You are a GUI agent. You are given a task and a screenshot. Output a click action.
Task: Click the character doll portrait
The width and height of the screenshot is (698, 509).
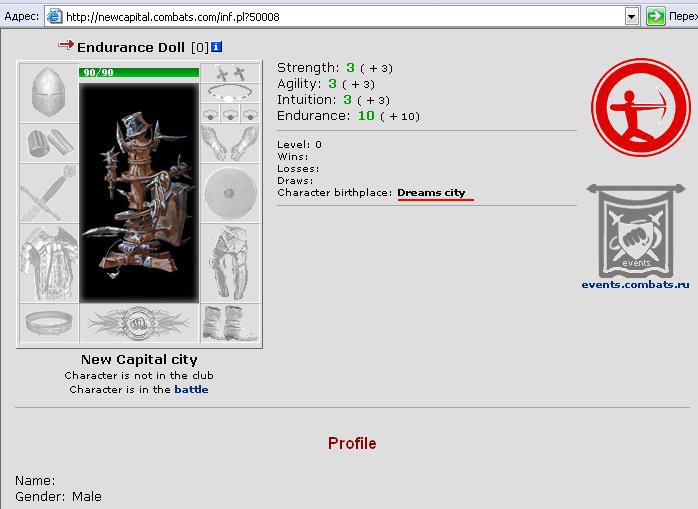pos(139,193)
